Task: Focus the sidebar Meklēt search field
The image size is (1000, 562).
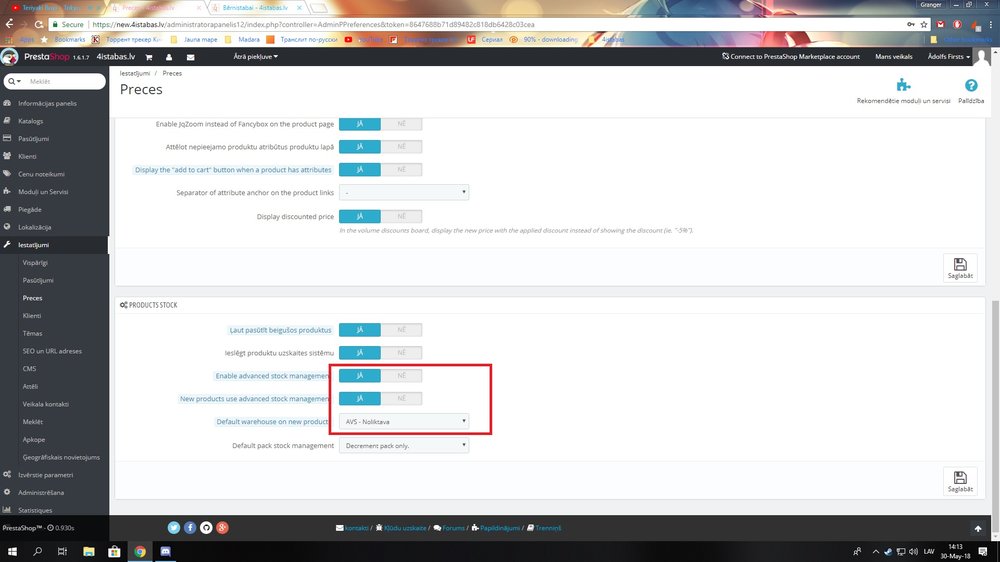Action: [x=64, y=82]
